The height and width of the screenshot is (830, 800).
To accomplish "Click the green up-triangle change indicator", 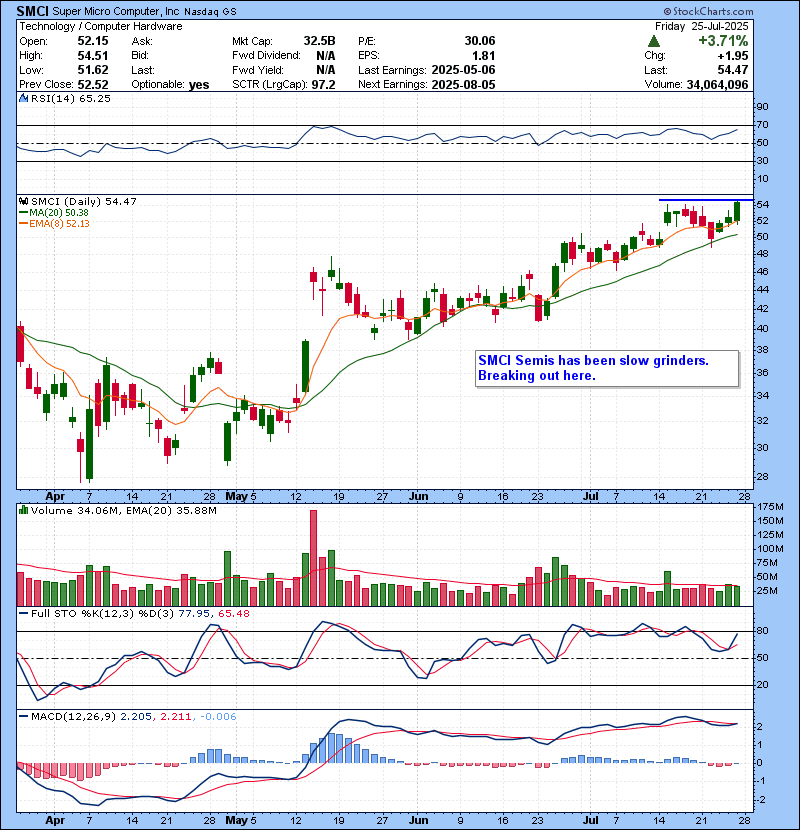I will click(654, 41).
